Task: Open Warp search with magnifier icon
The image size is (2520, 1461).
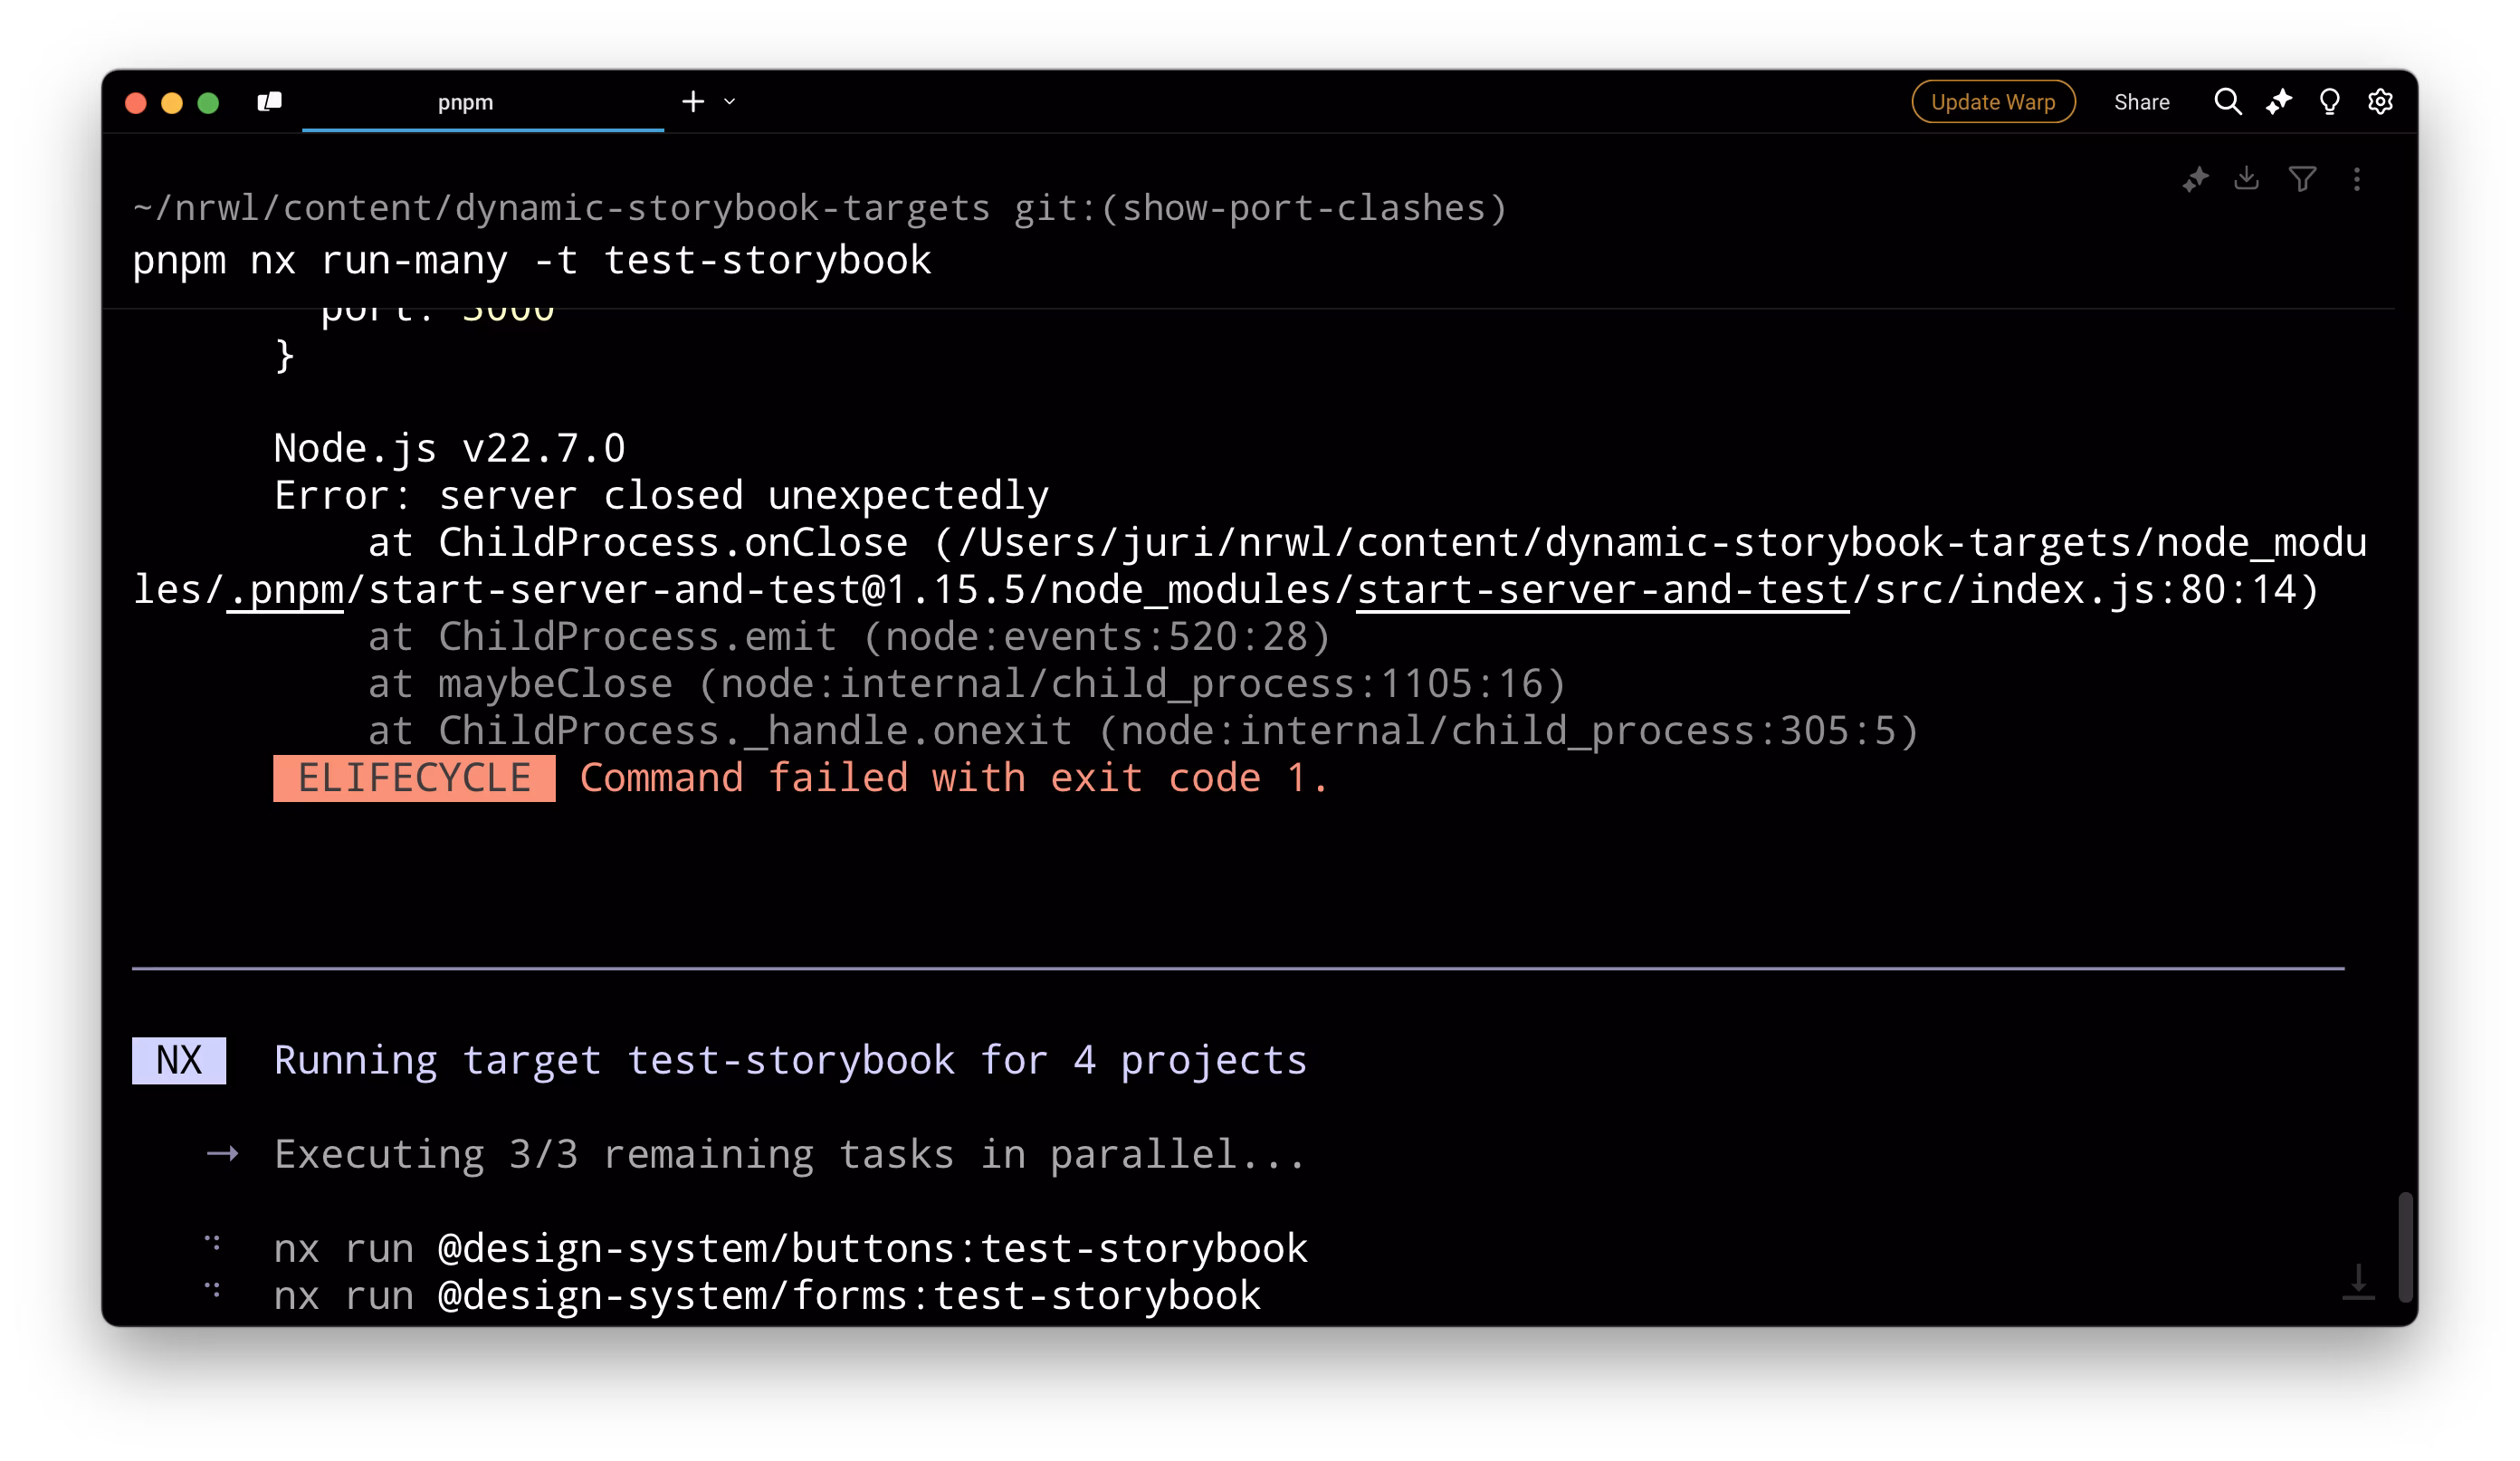Action: (x=2227, y=102)
